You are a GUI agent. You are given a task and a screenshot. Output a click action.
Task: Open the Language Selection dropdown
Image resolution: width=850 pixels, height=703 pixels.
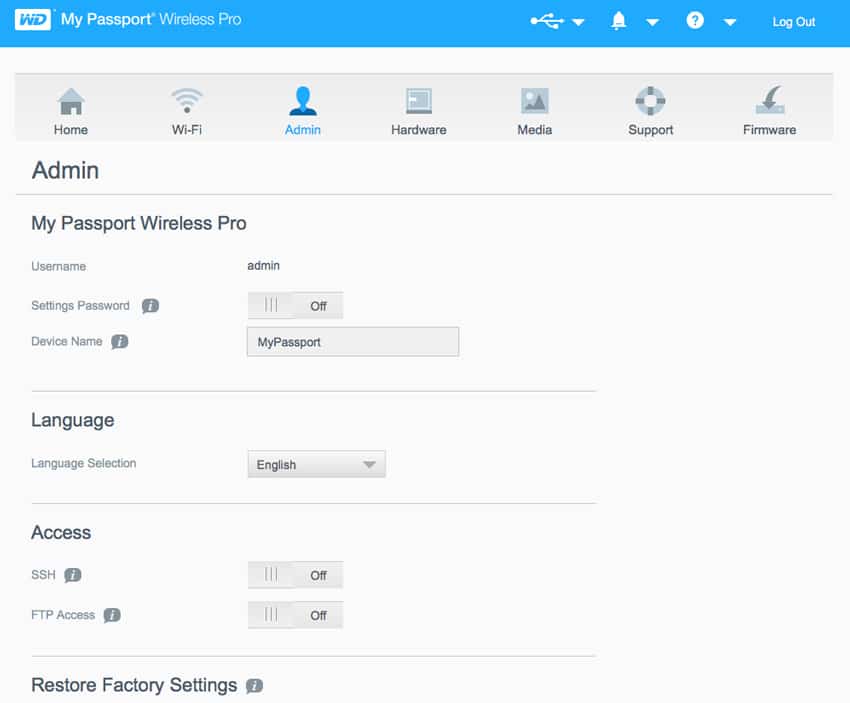click(317, 465)
